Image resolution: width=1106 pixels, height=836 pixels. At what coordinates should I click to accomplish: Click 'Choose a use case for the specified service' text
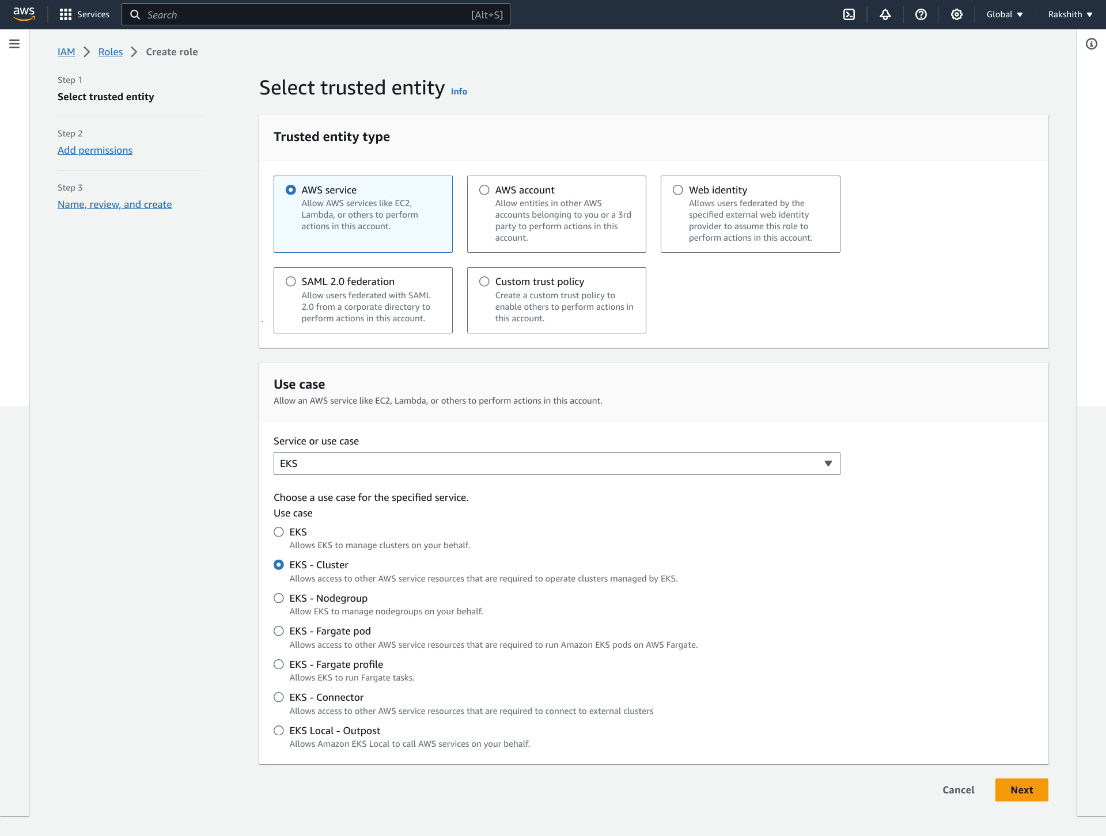(x=371, y=497)
